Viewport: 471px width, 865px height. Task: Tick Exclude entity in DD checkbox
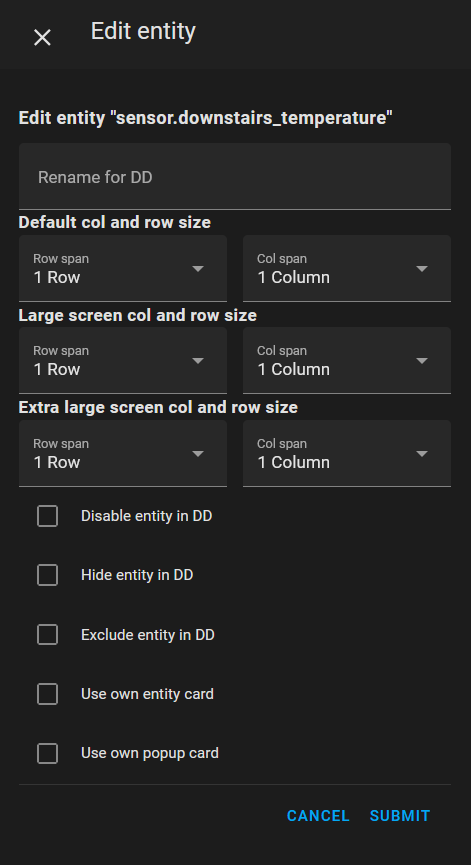[47, 635]
